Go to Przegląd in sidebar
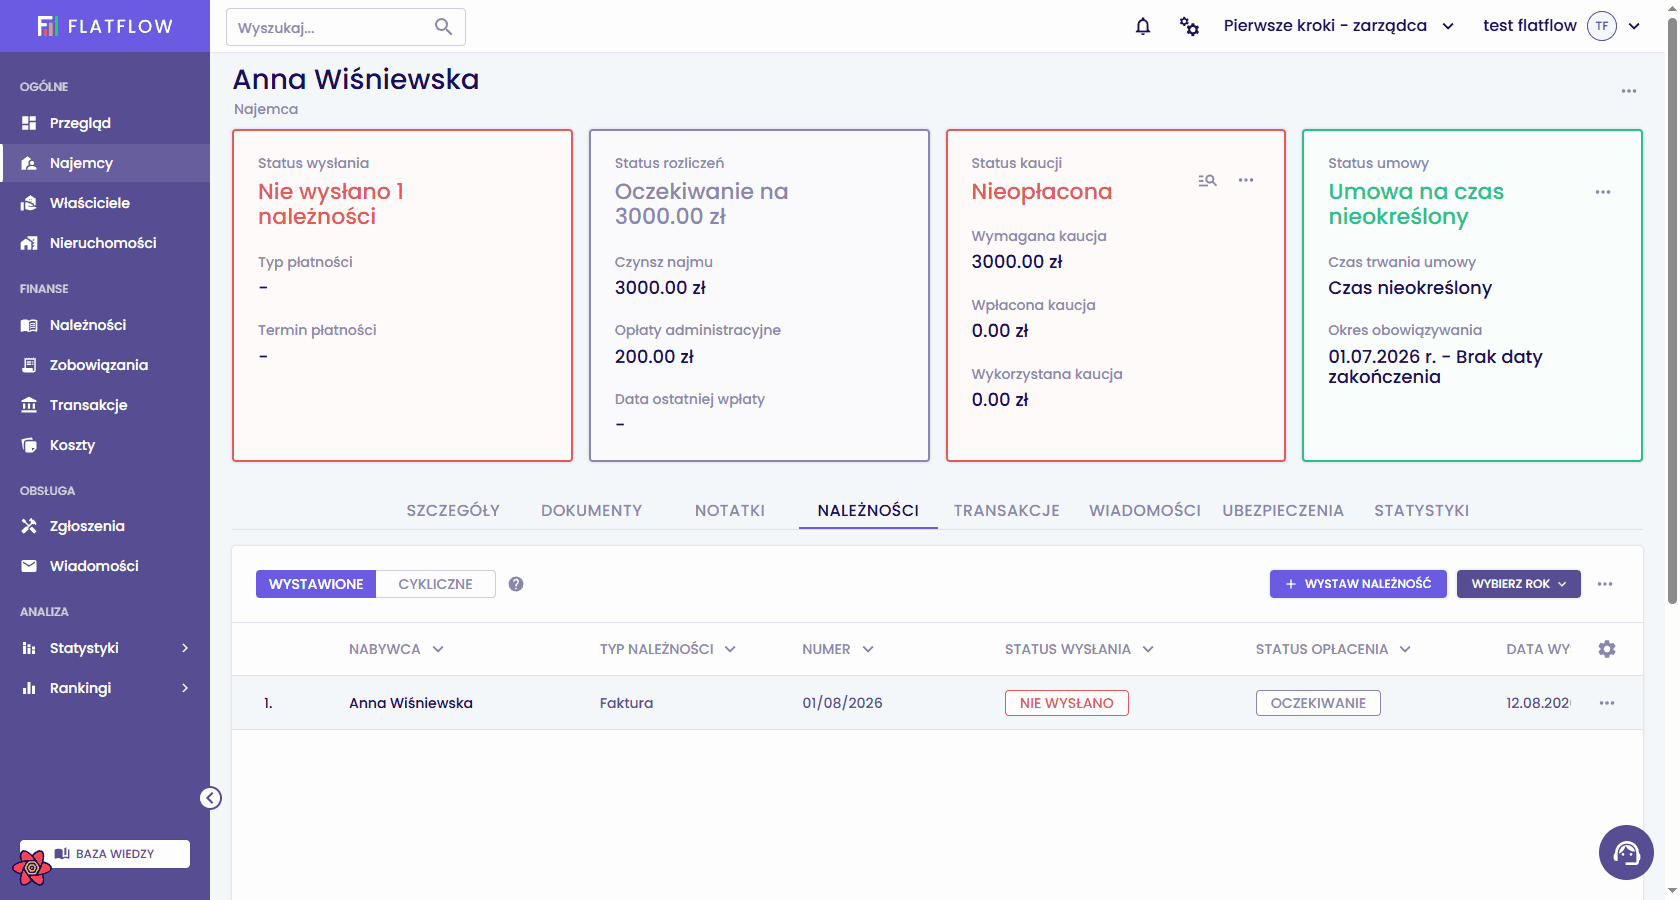 (x=105, y=123)
